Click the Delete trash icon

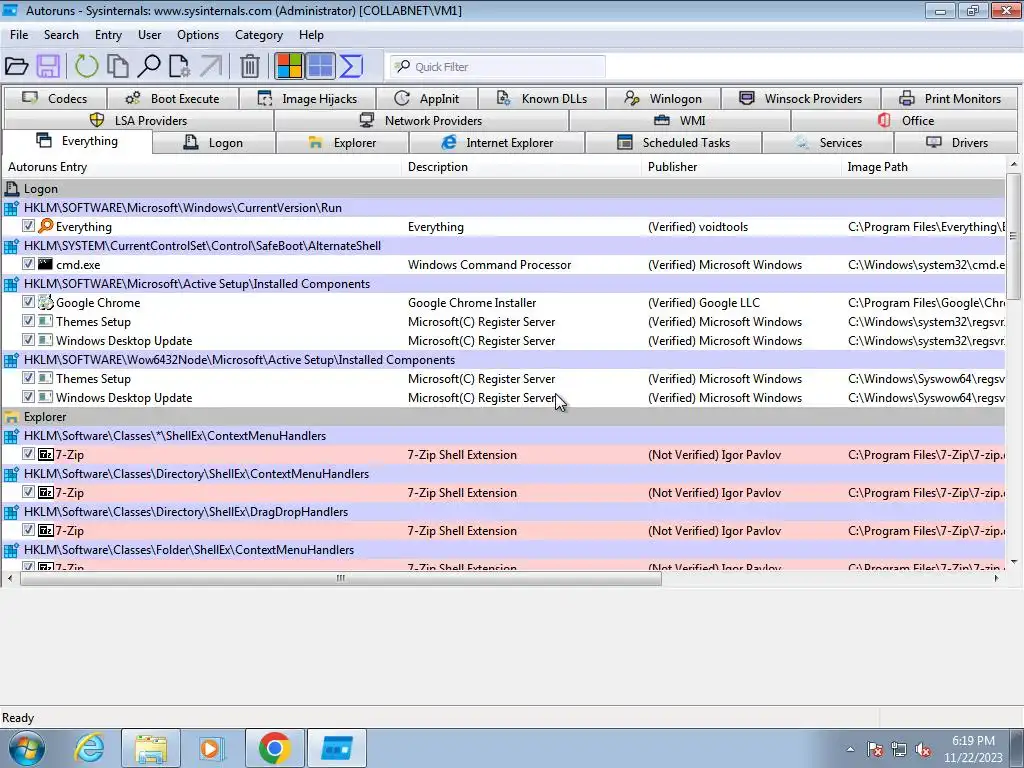coord(249,66)
